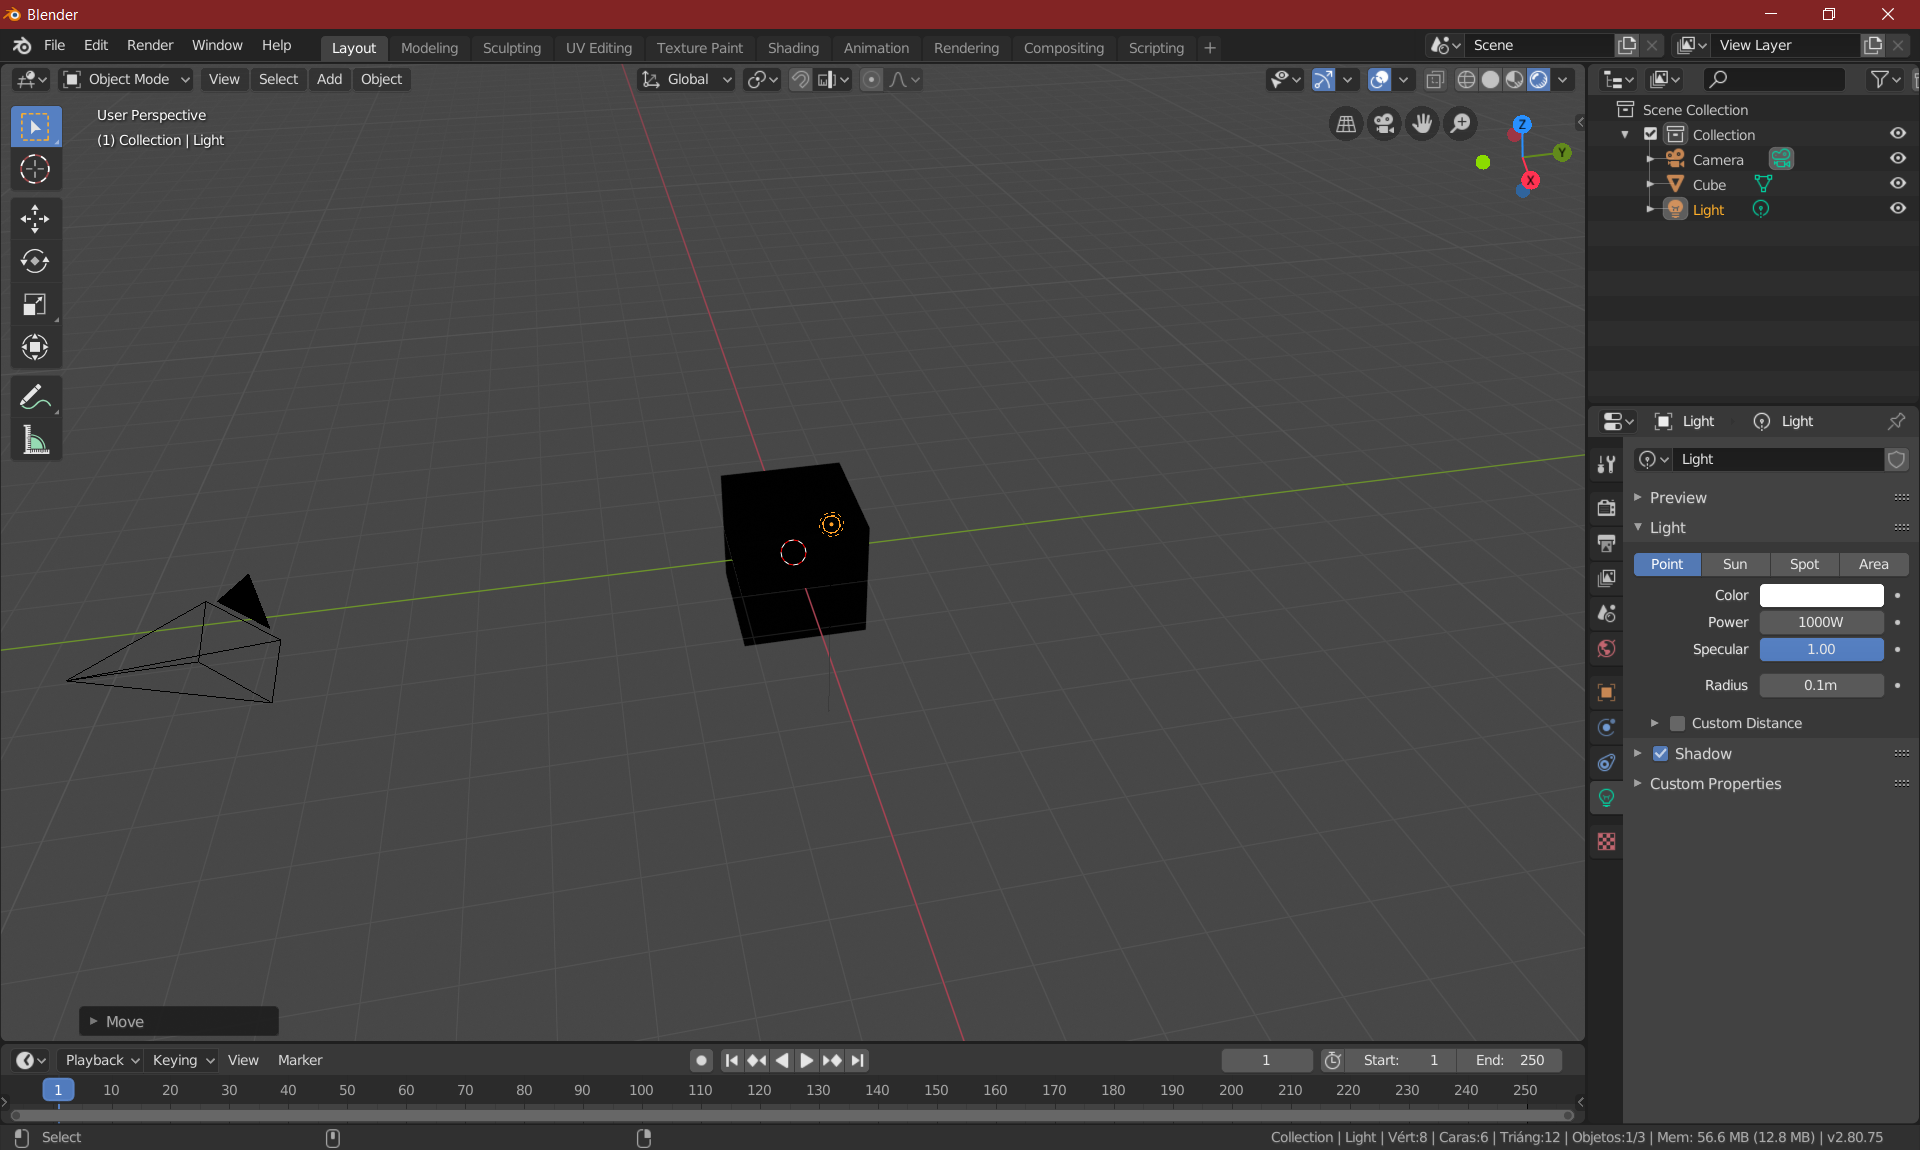
Task: Switch to rendered viewport shading
Action: click(1539, 80)
